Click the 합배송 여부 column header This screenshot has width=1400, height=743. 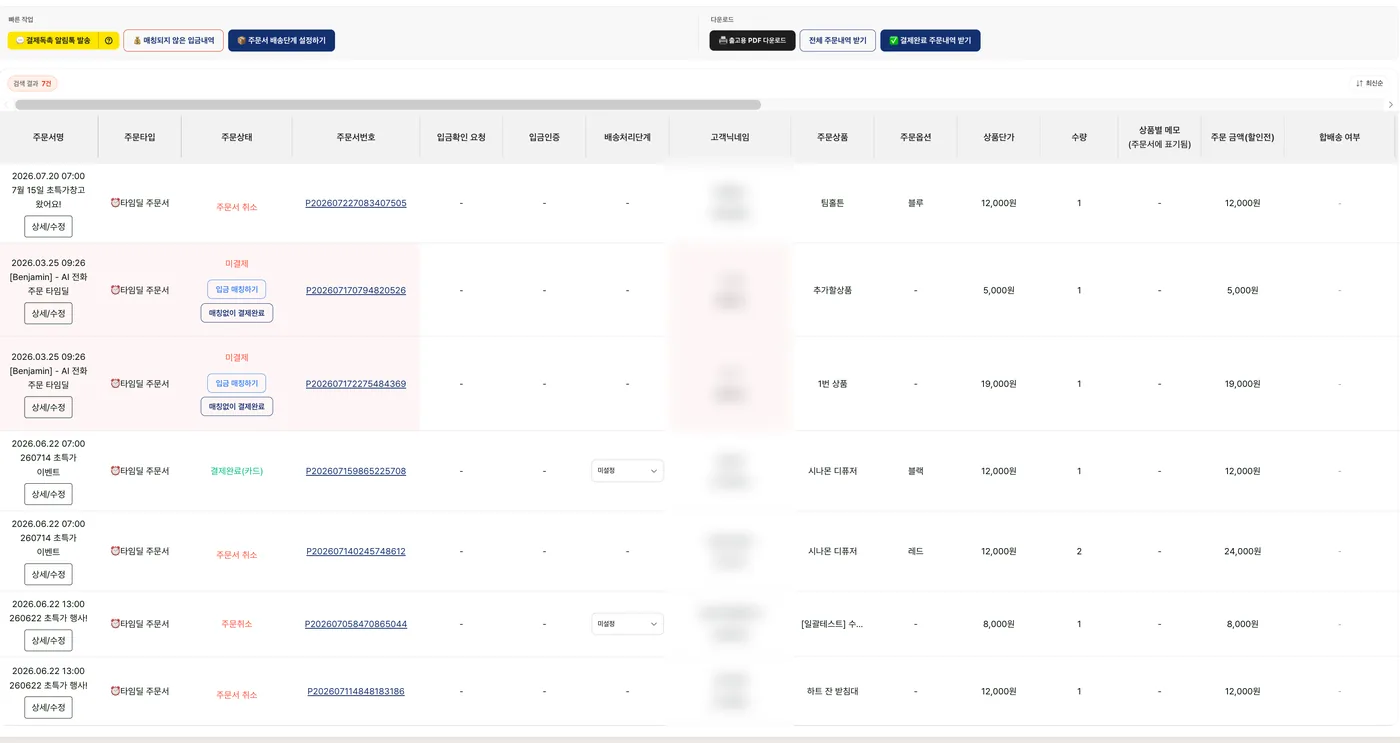(1339, 137)
